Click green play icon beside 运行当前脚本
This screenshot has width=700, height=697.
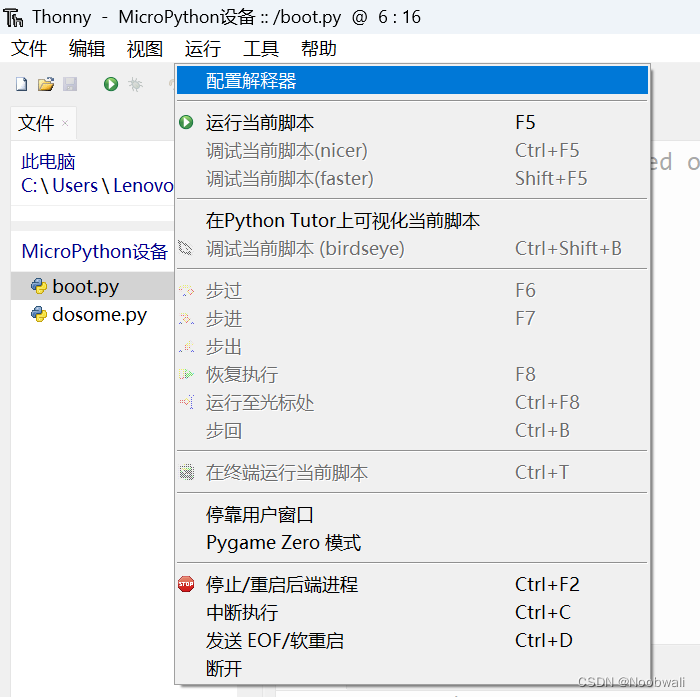point(186,122)
